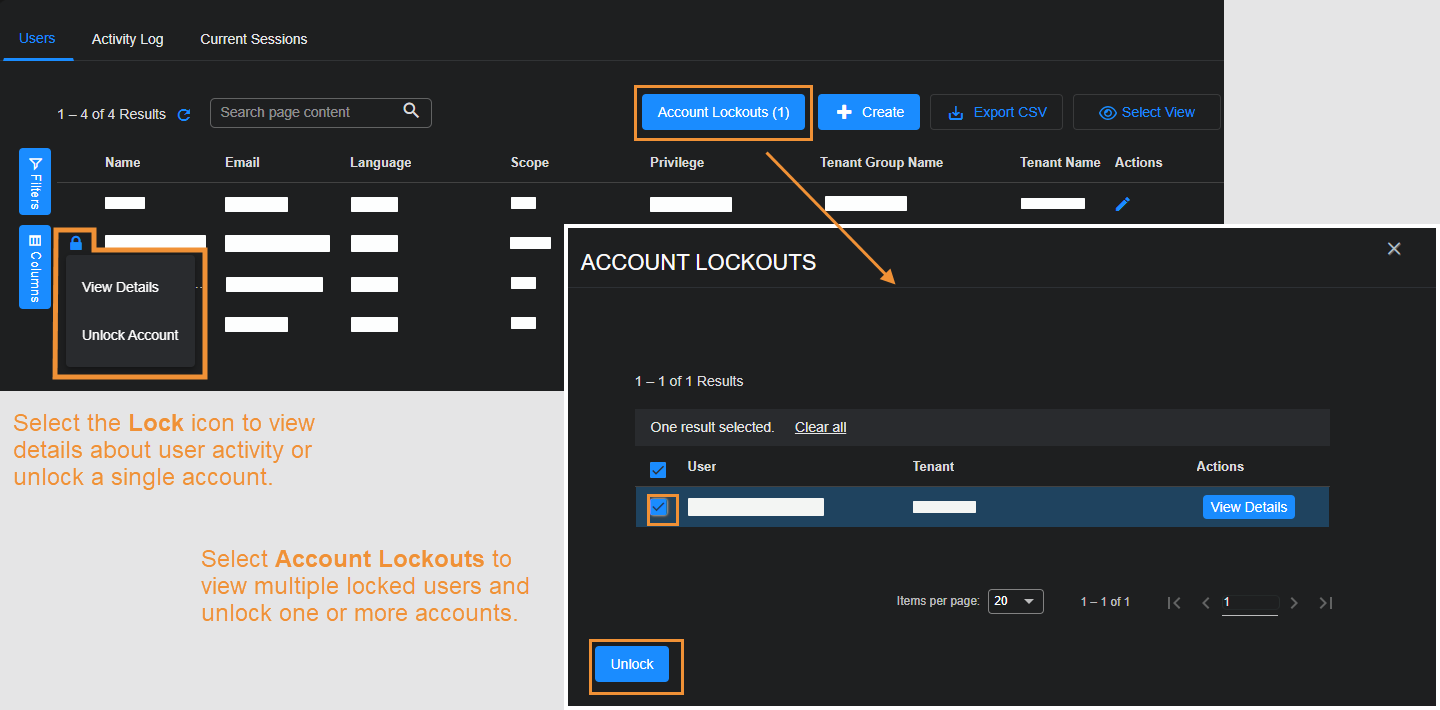Toggle the select-all checkbox in lockouts header

[x=658, y=469]
